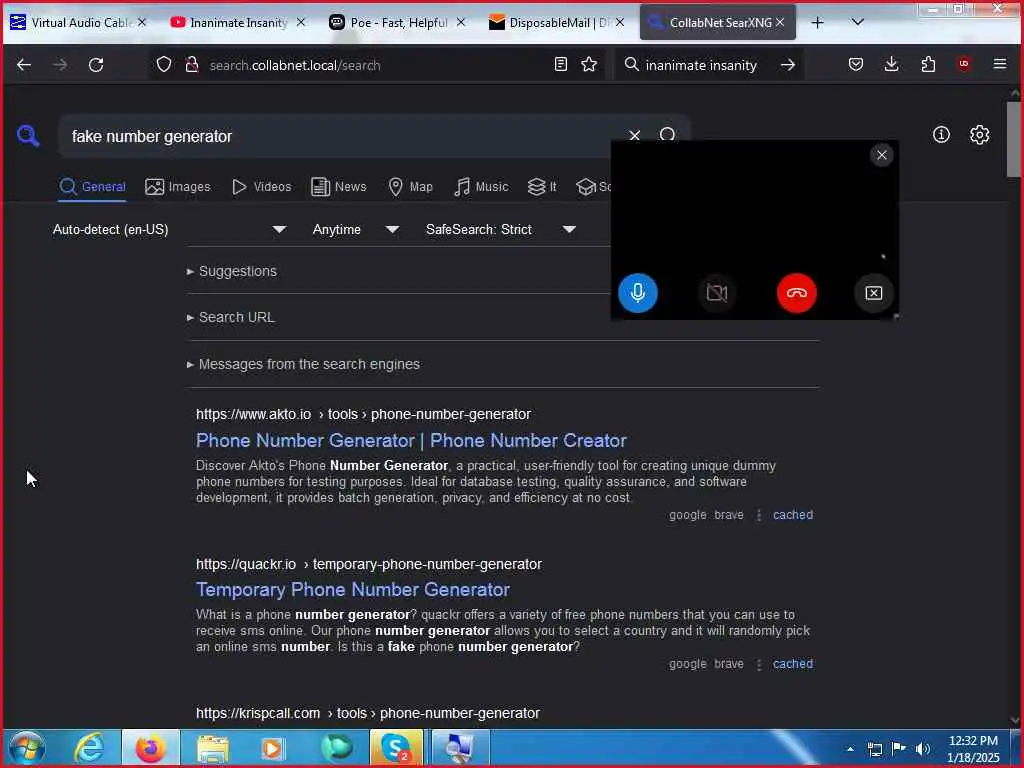This screenshot has width=1024, height=768.
Task: Submit search with the magnifier button
Action: (667, 135)
